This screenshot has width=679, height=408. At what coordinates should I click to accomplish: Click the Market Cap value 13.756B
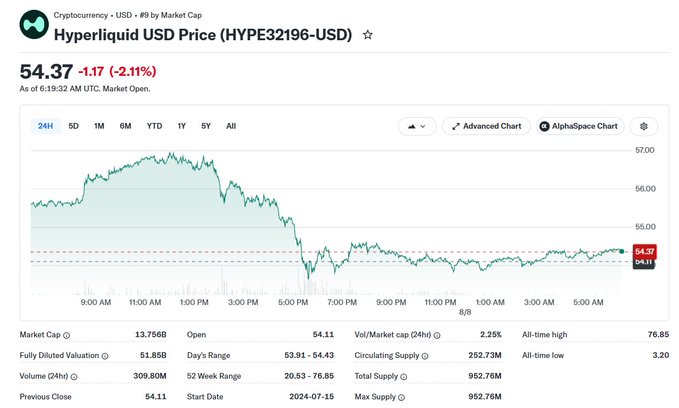point(151,335)
